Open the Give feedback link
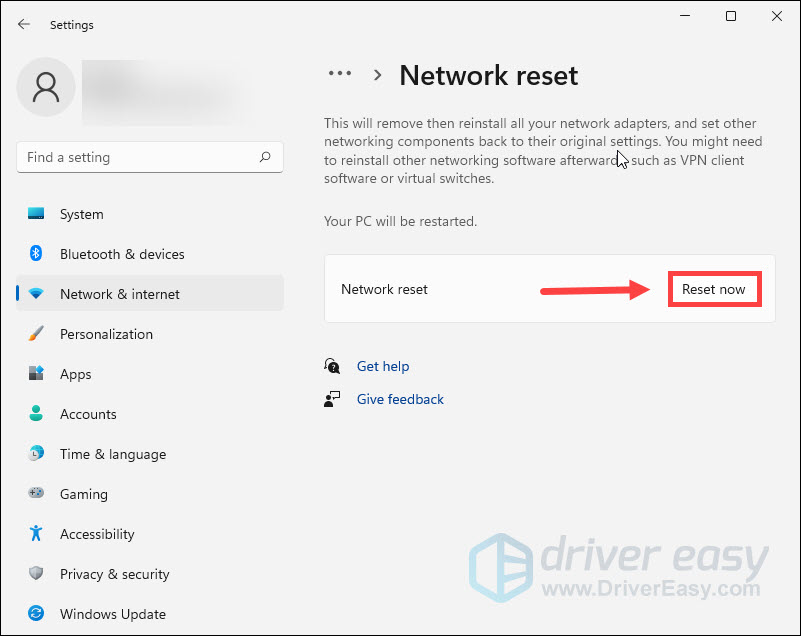801x636 pixels. point(400,399)
